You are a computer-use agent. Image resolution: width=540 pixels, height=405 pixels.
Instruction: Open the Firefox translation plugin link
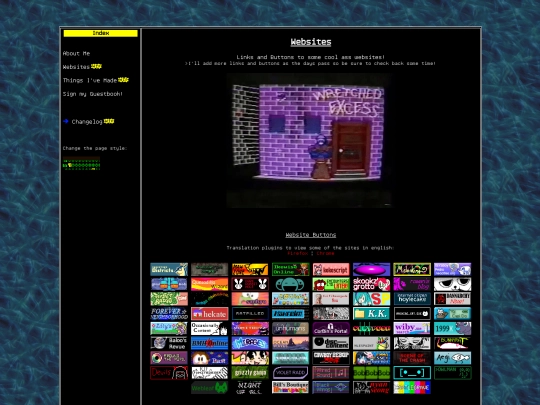point(298,253)
